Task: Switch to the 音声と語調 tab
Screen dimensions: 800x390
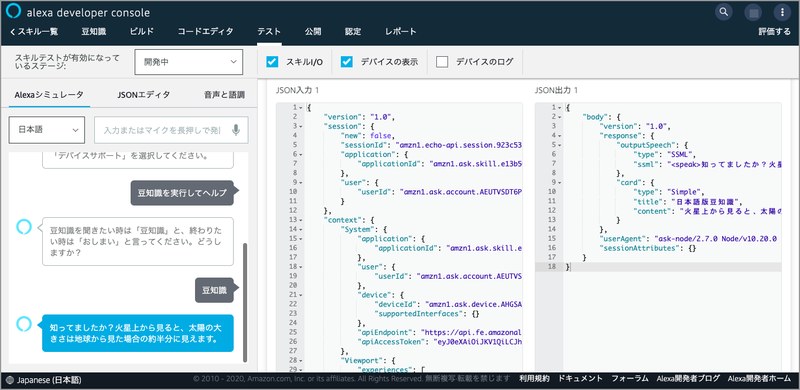Action: point(224,94)
